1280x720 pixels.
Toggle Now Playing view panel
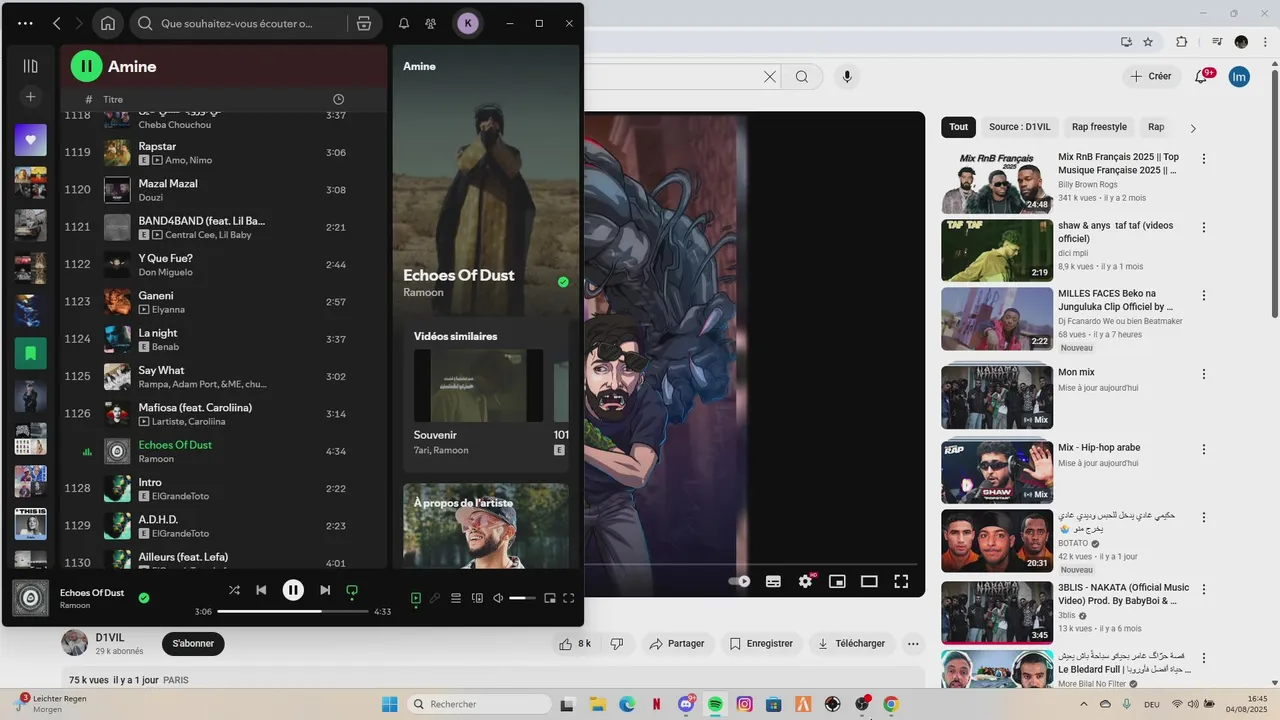tap(416, 598)
